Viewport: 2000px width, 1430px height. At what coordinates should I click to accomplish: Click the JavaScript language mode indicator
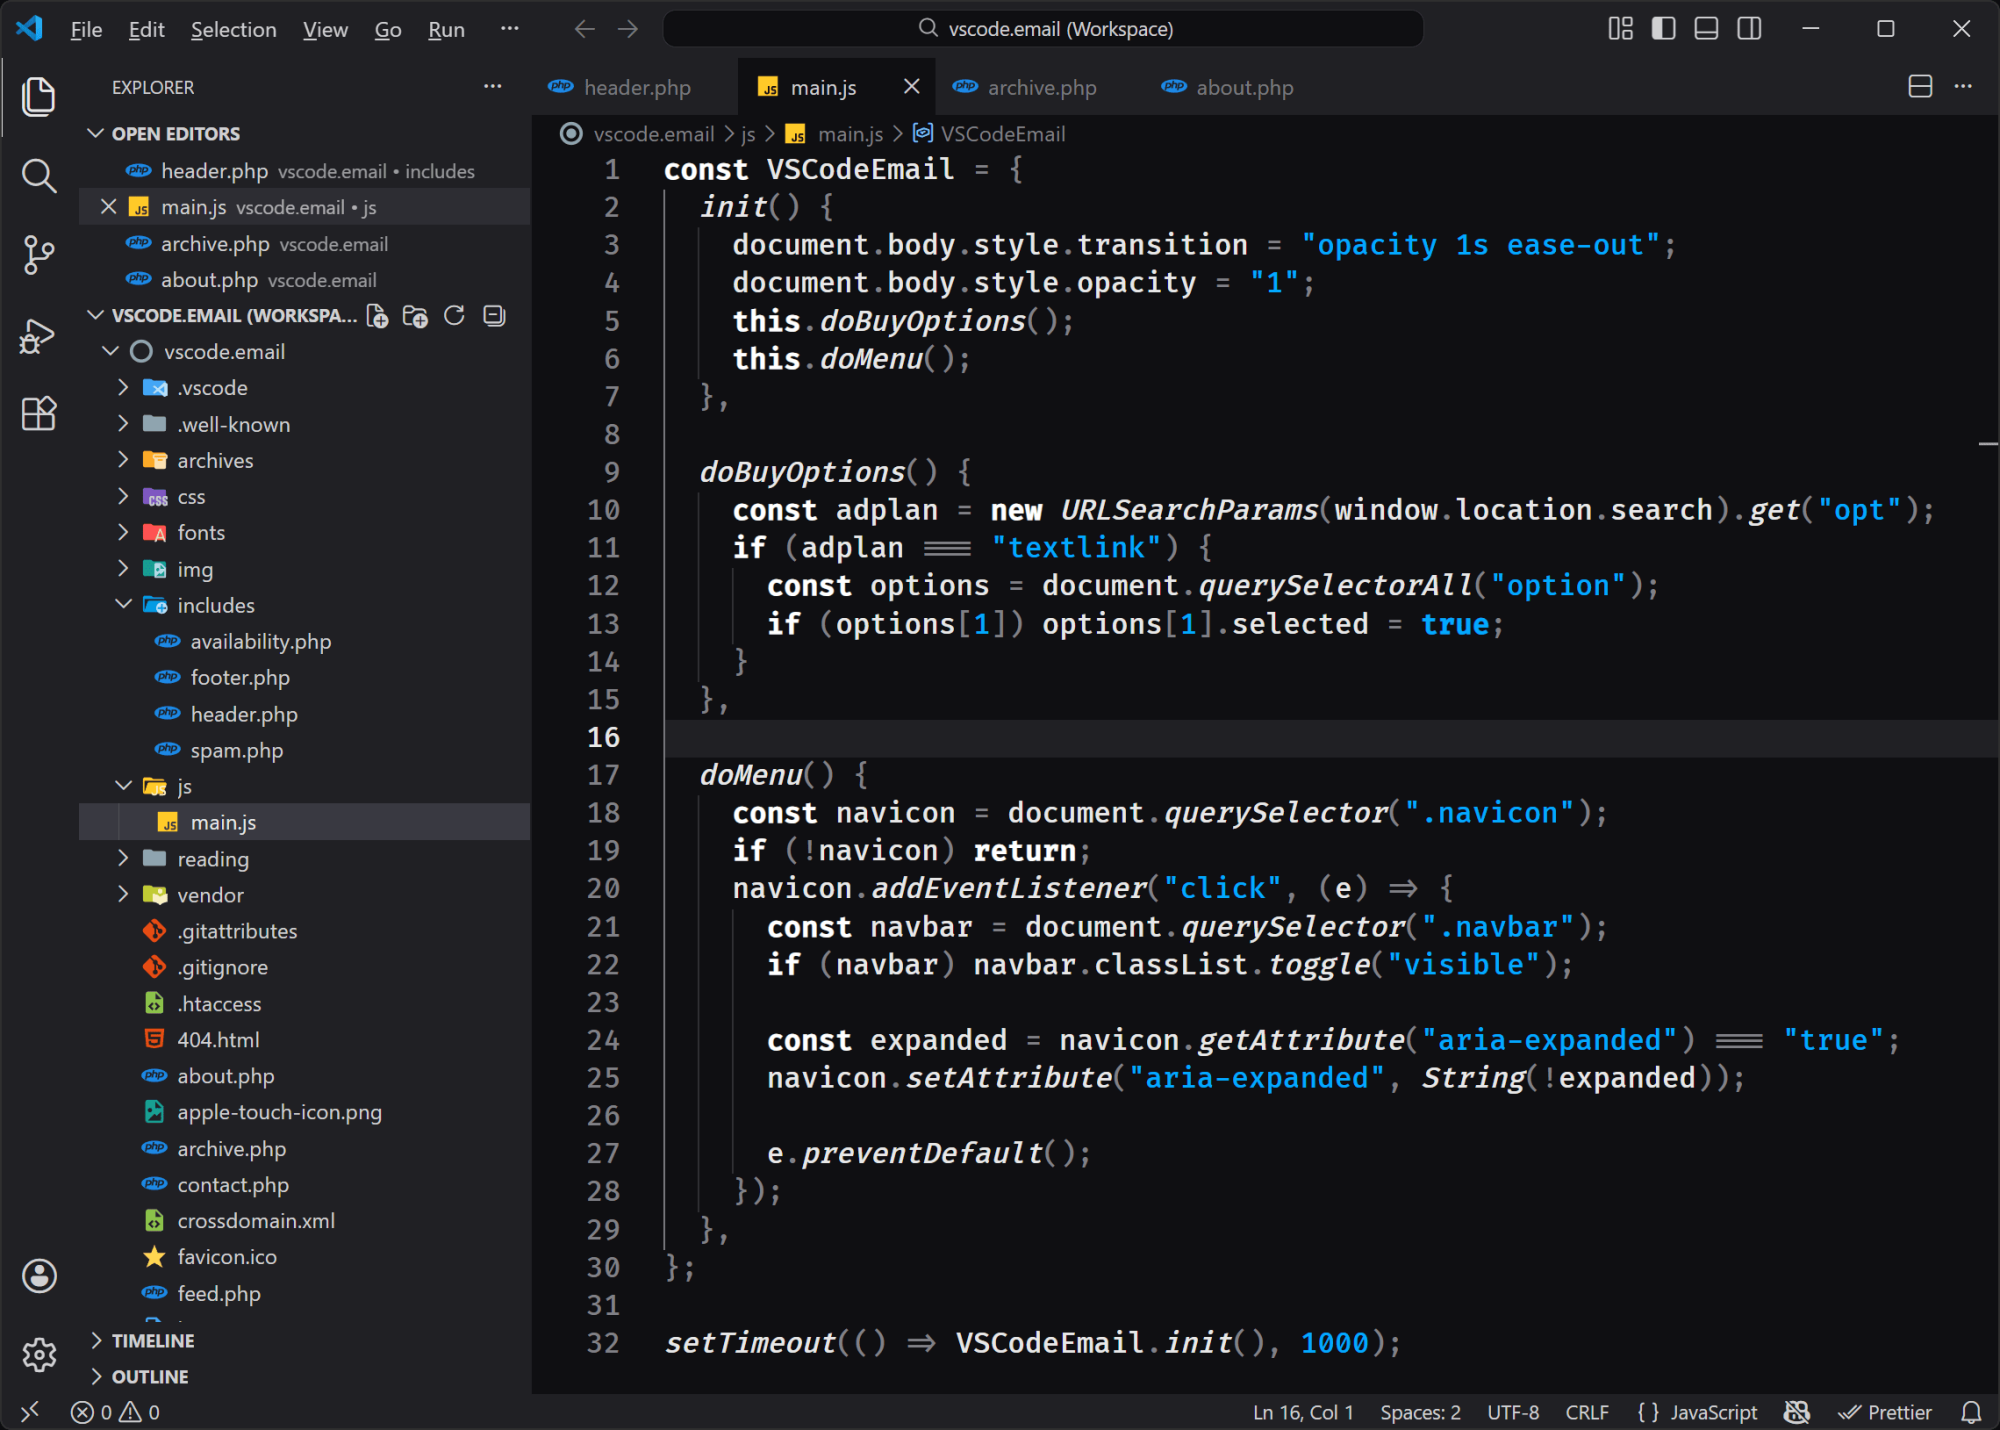pyautogui.click(x=1714, y=1412)
